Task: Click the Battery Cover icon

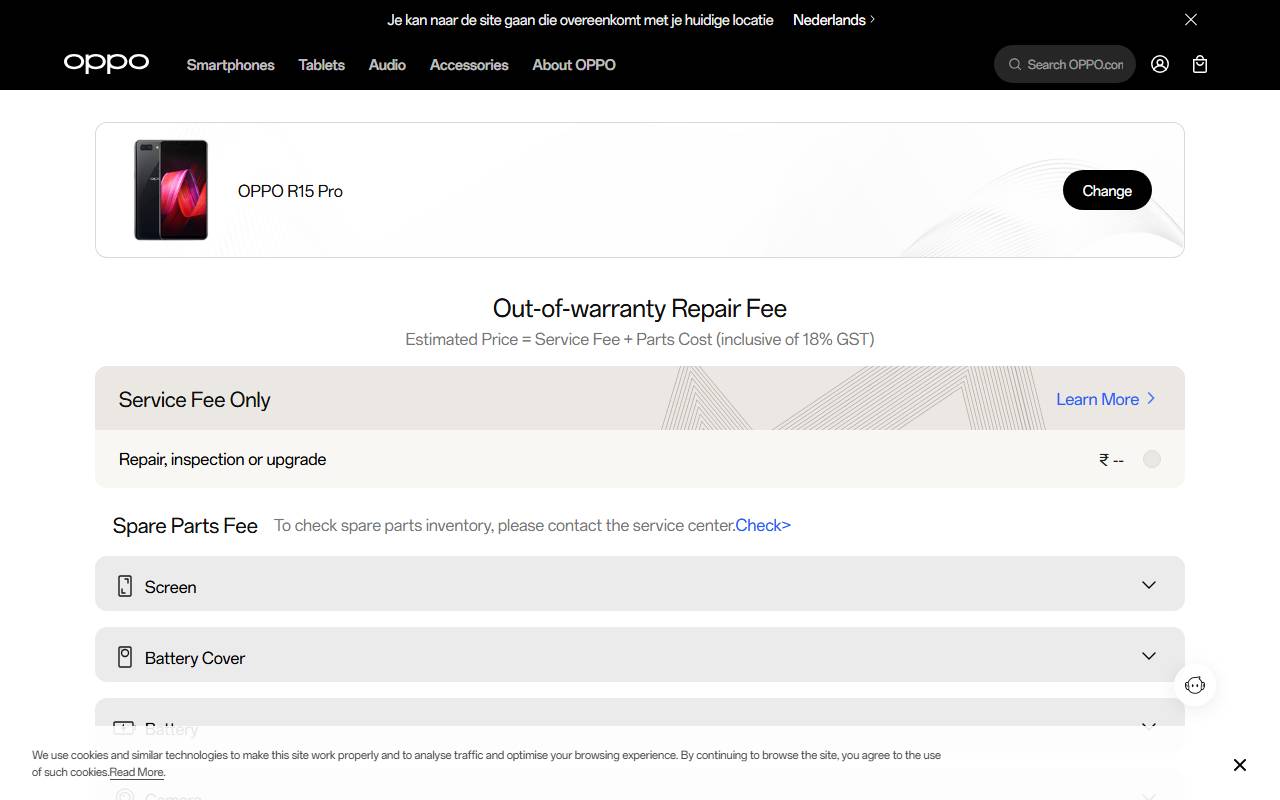Action: 124,656
